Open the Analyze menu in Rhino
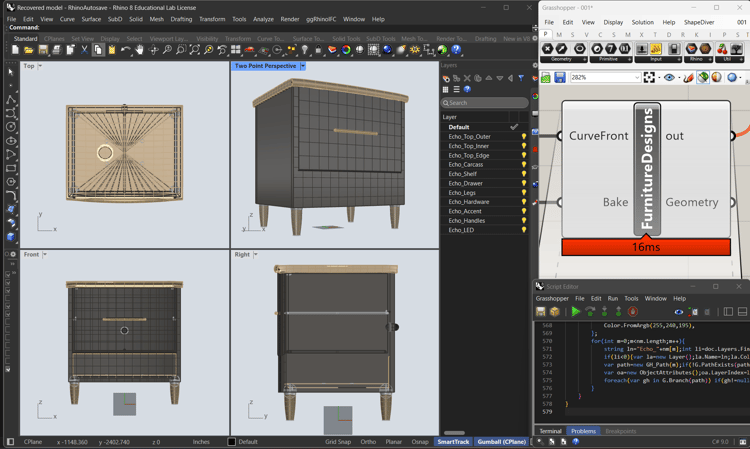This screenshot has height=449, width=750. pyautogui.click(x=263, y=19)
